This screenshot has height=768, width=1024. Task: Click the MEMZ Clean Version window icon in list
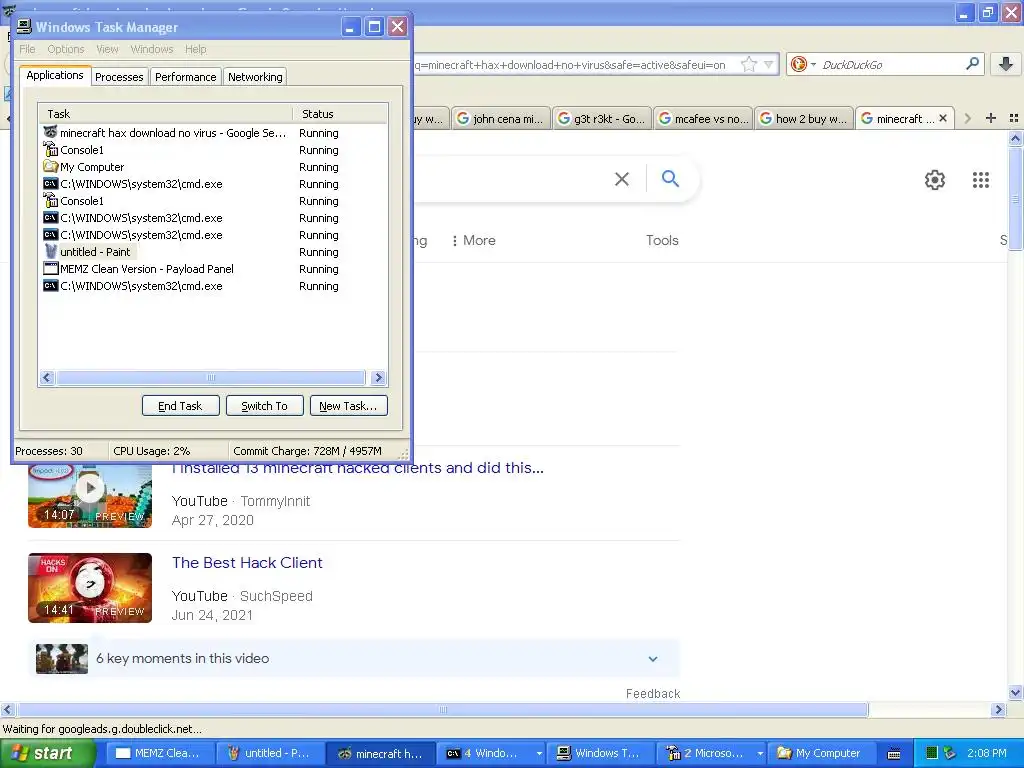pyautogui.click(x=50, y=268)
